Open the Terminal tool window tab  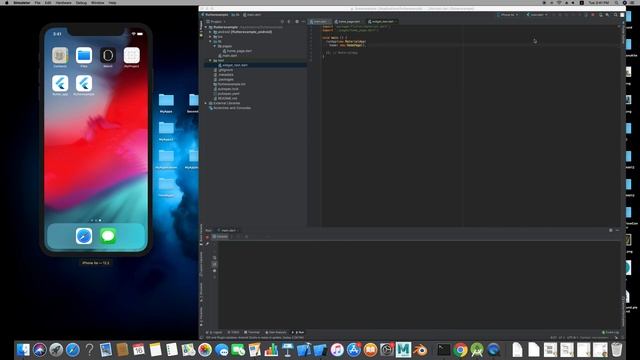252,332
